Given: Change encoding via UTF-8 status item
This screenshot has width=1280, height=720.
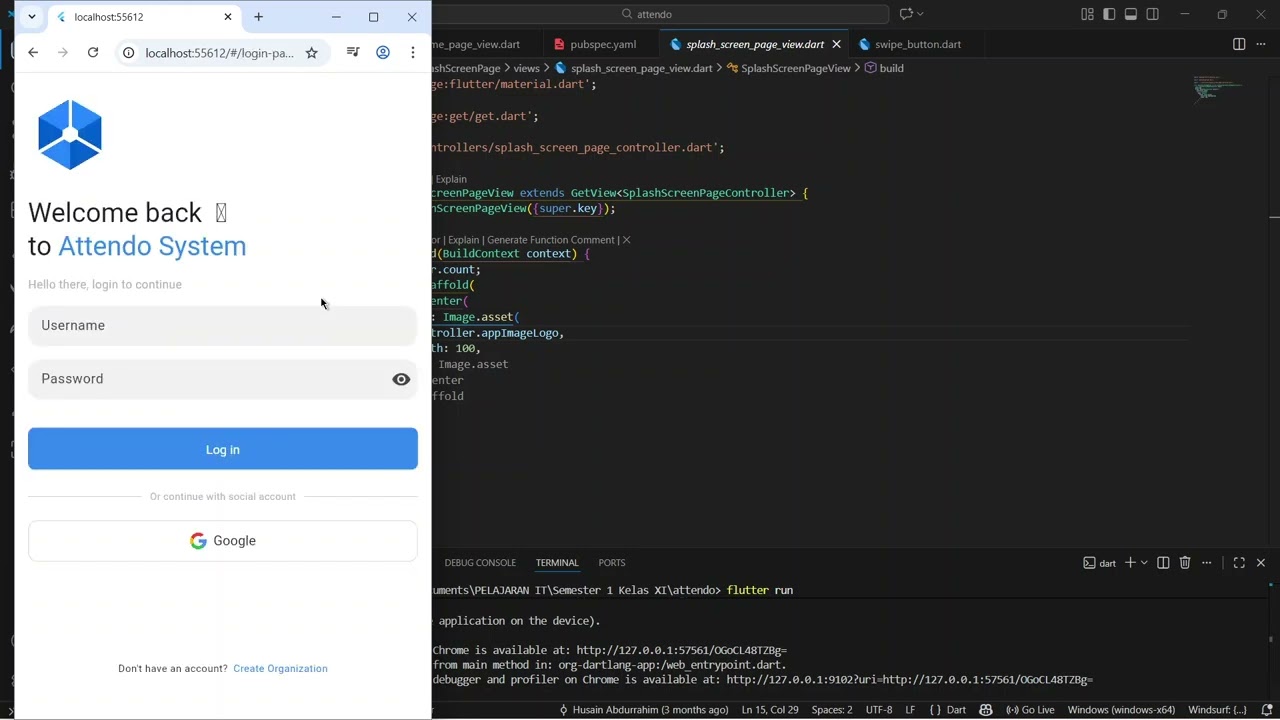Looking at the screenshot, I should 878,710.
